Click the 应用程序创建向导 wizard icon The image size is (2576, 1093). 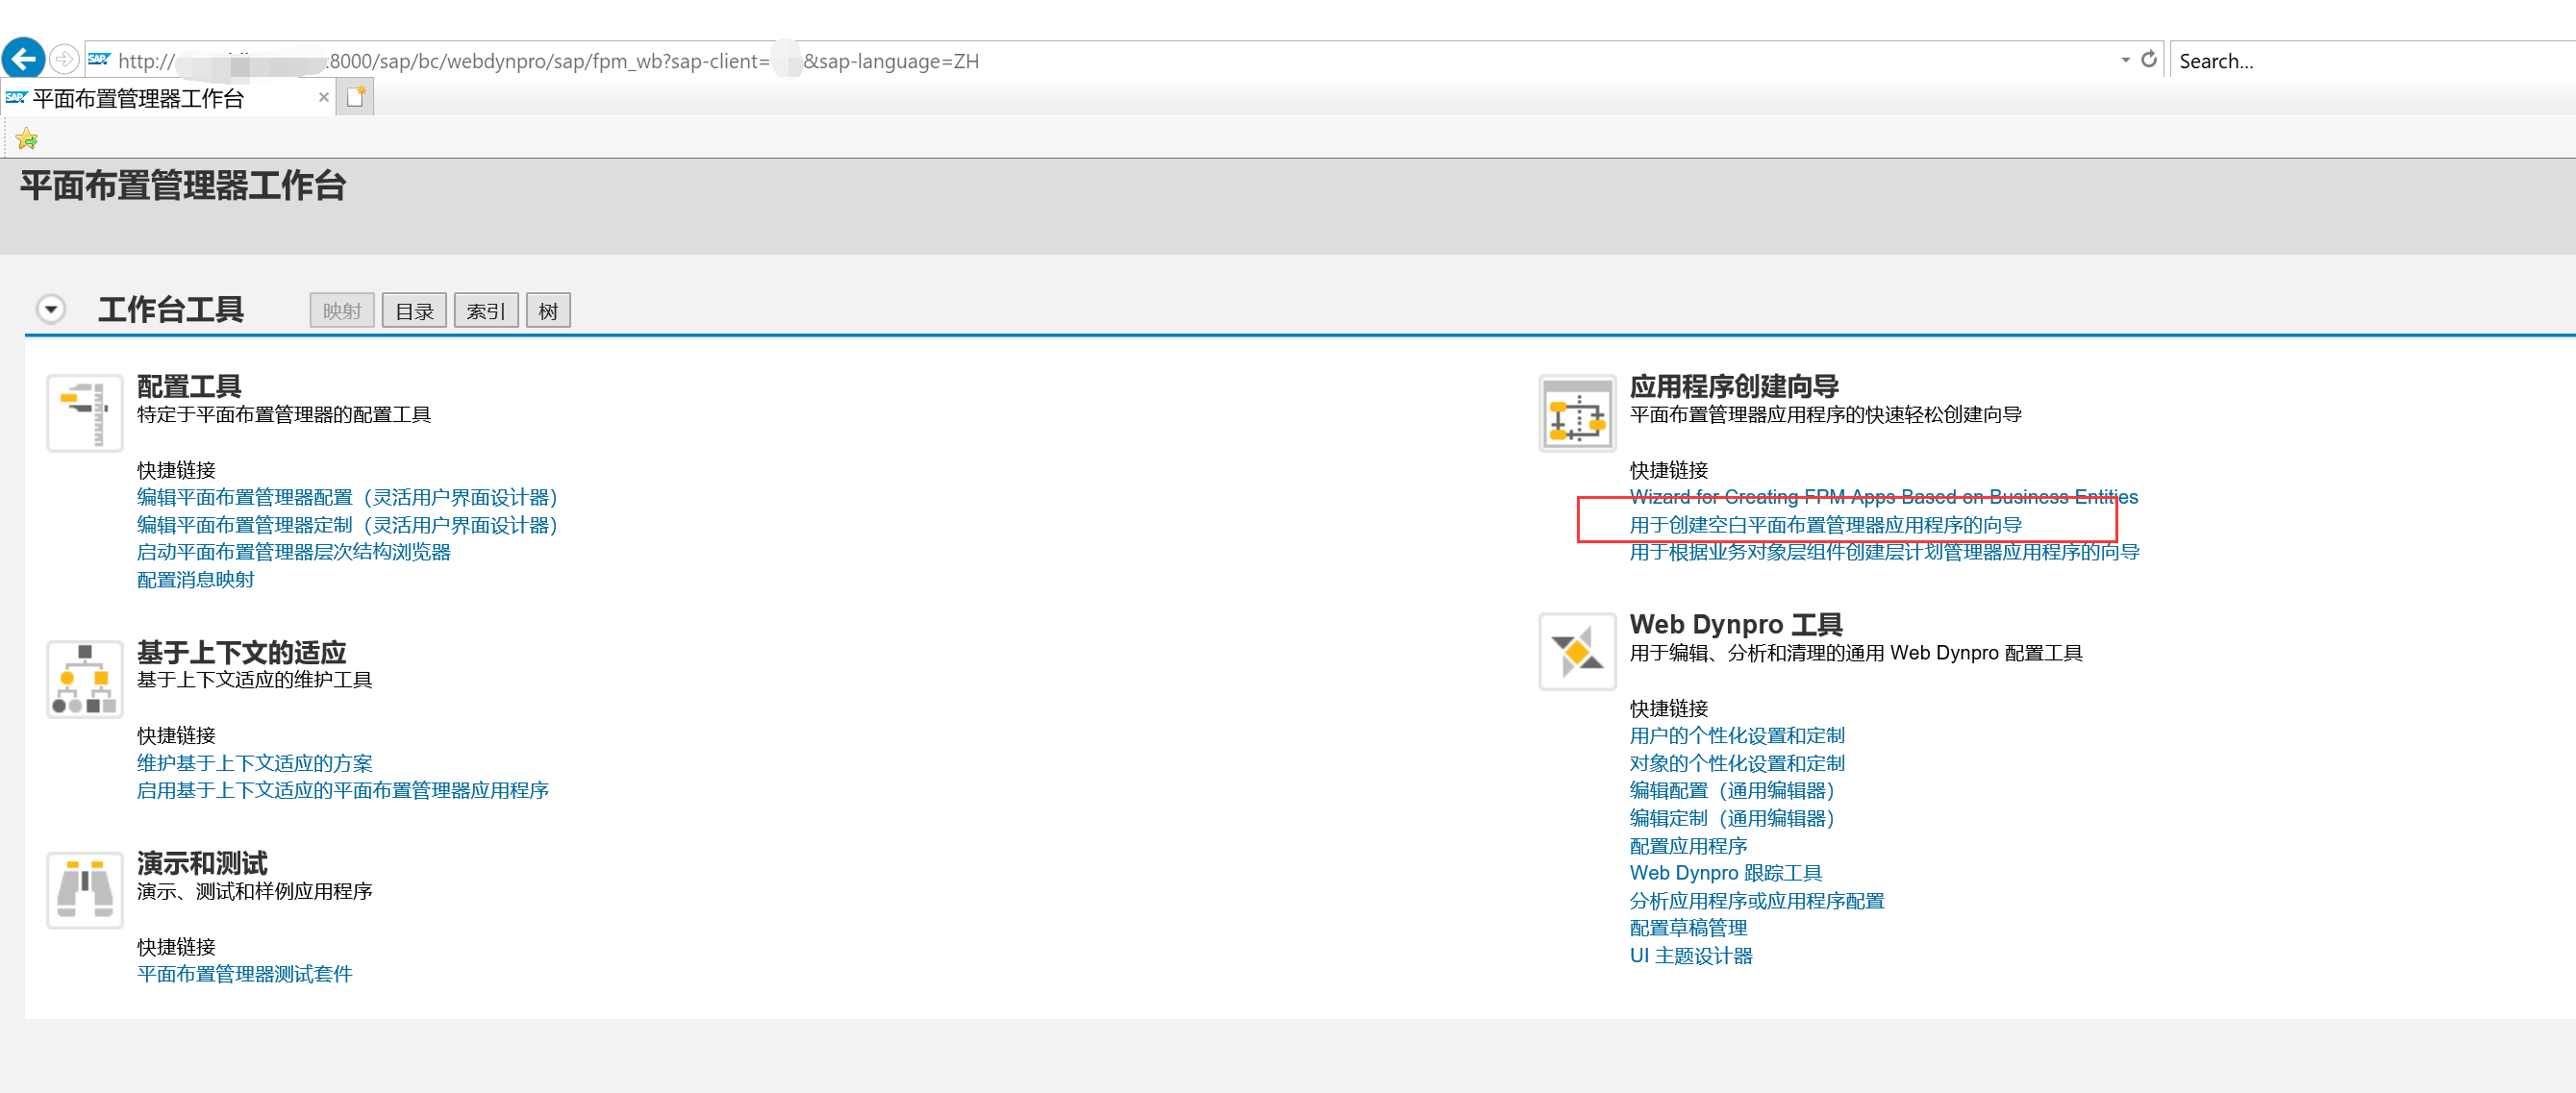click(1576, 411)
